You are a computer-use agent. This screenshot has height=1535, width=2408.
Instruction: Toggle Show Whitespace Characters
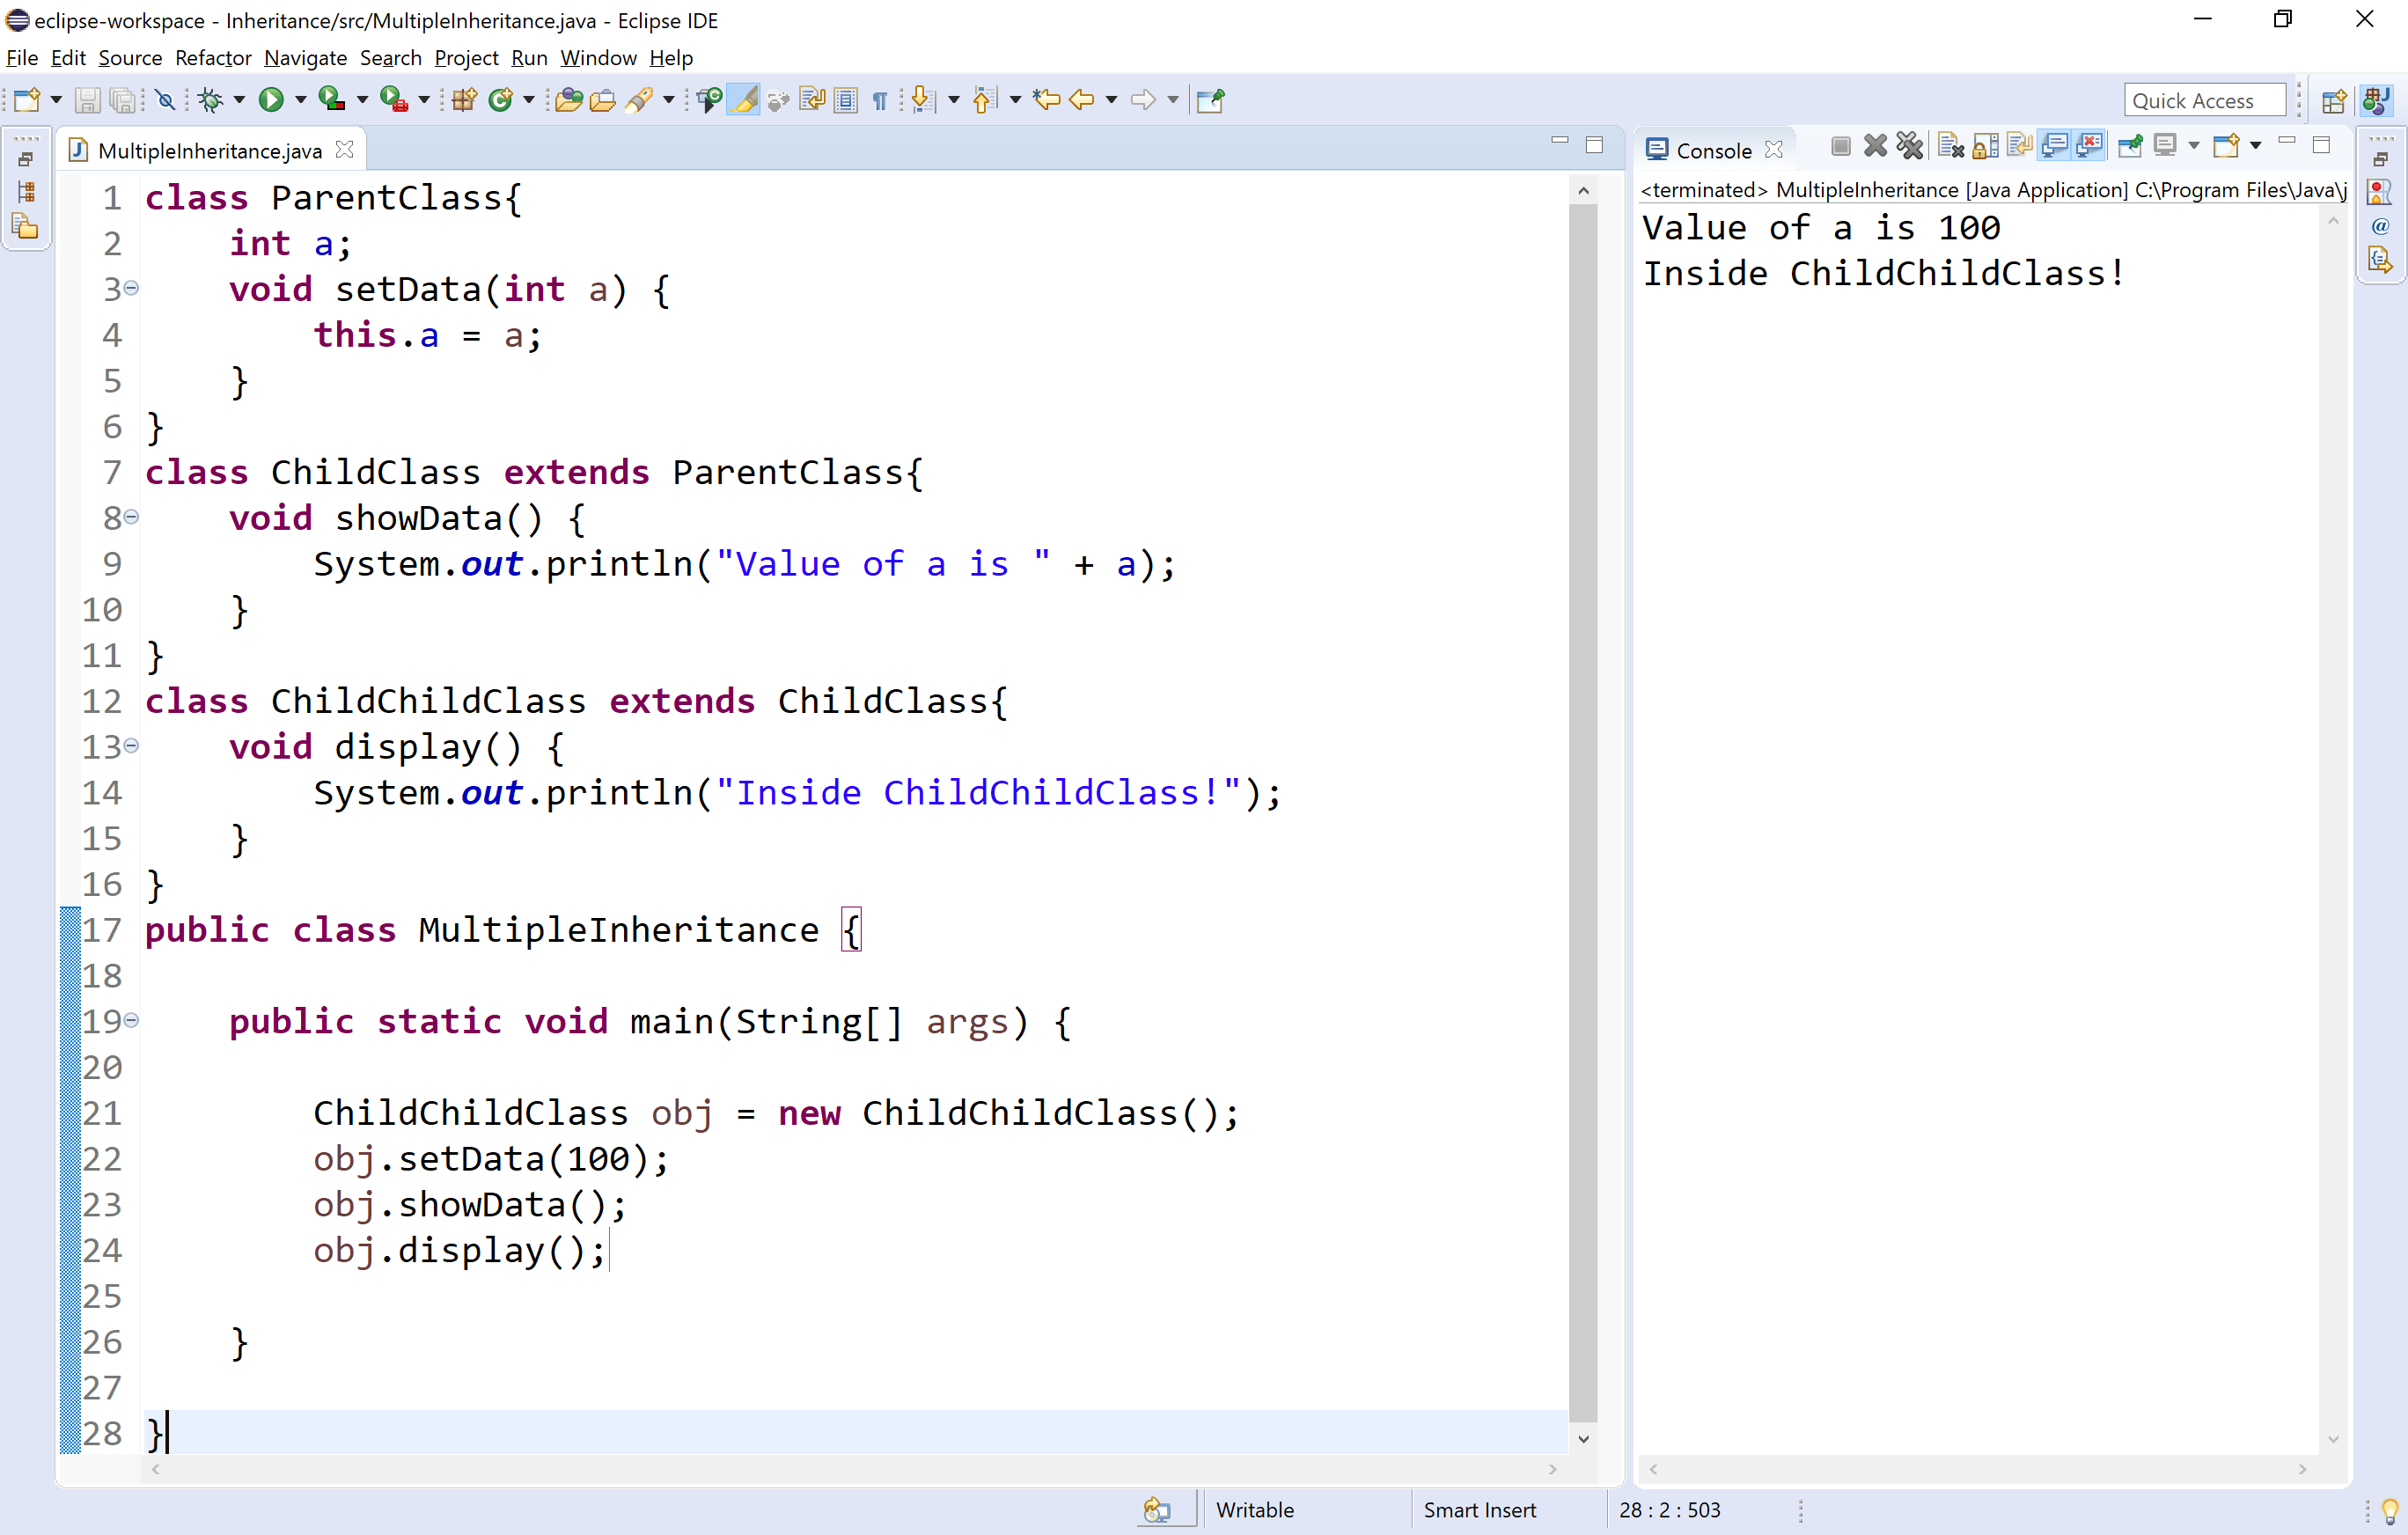[878, 99]
